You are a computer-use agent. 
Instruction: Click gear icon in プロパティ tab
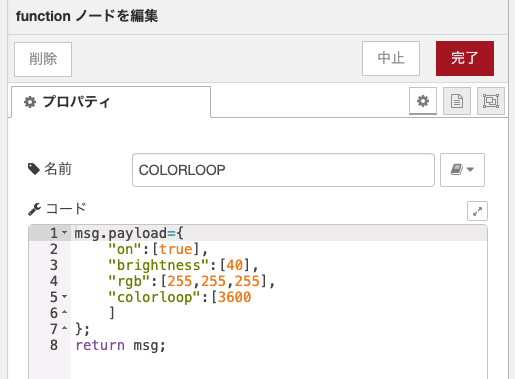coord(30,102)
